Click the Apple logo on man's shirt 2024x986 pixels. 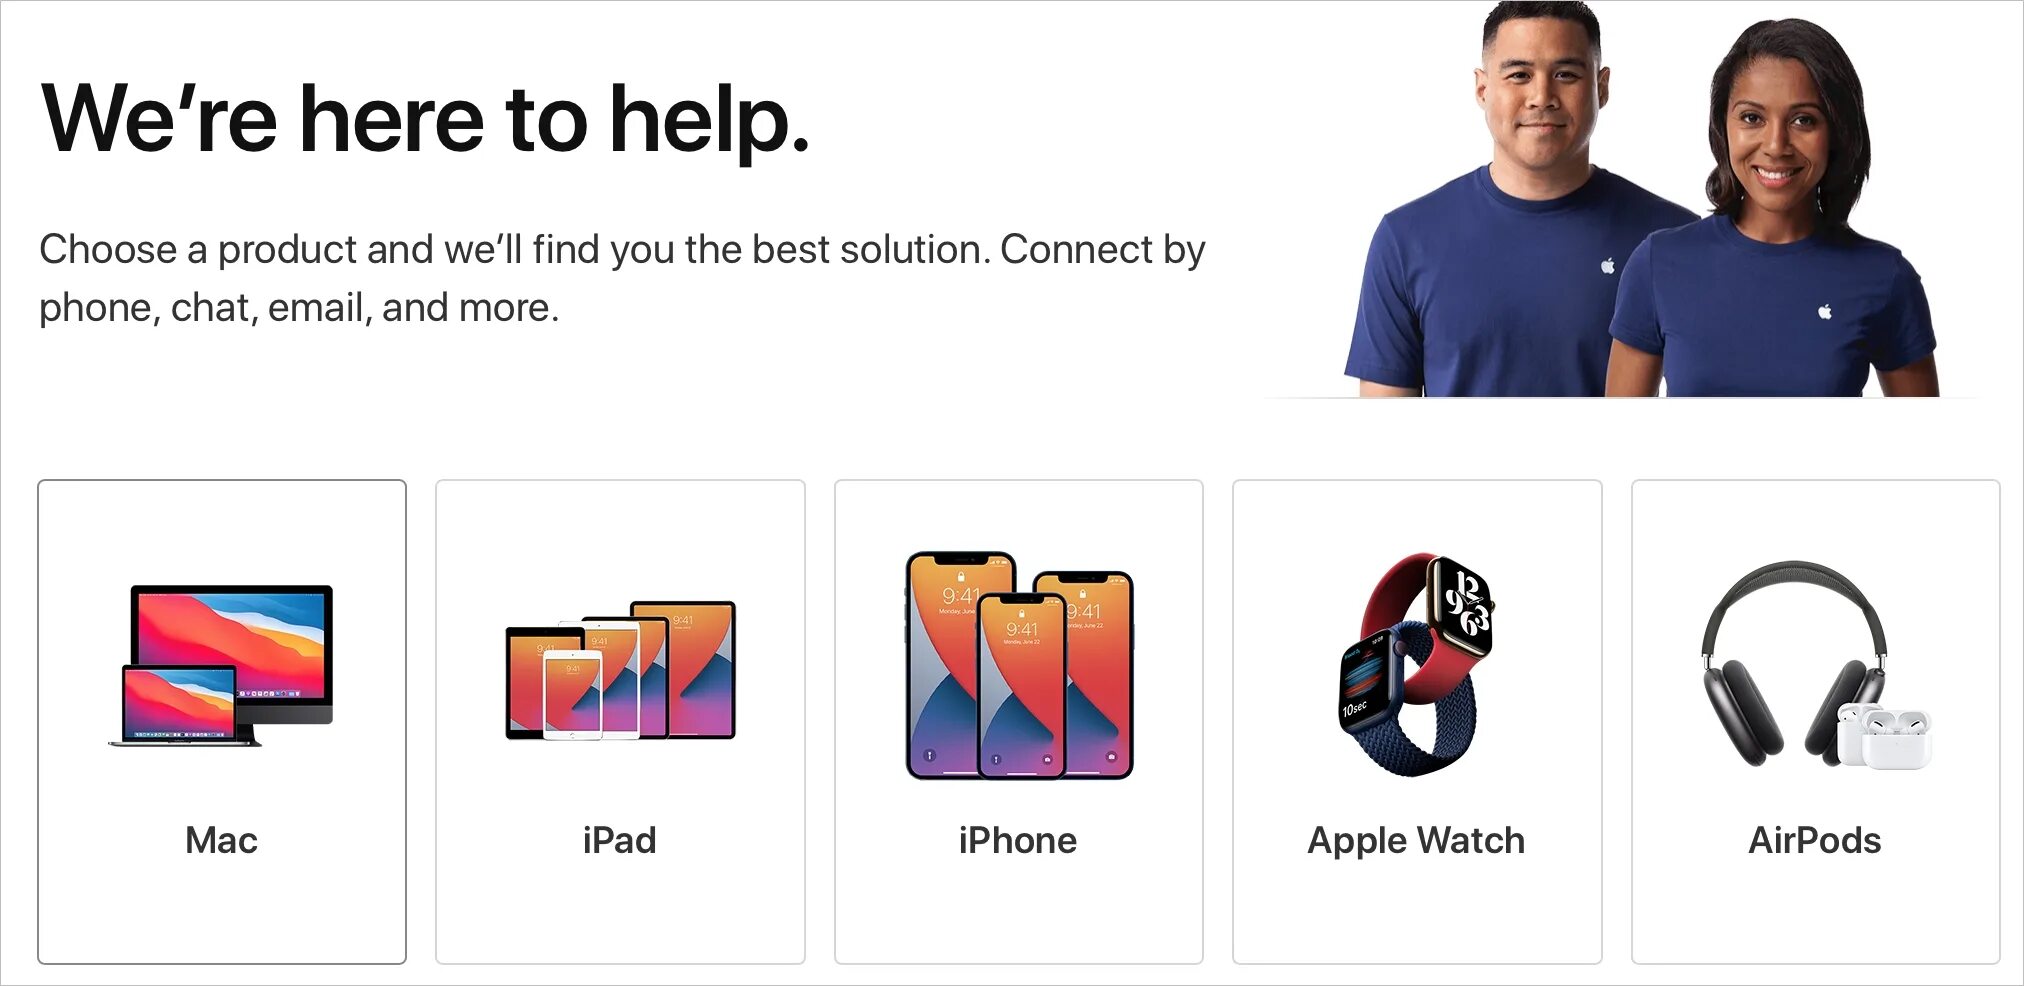(x=1608, y=265)
